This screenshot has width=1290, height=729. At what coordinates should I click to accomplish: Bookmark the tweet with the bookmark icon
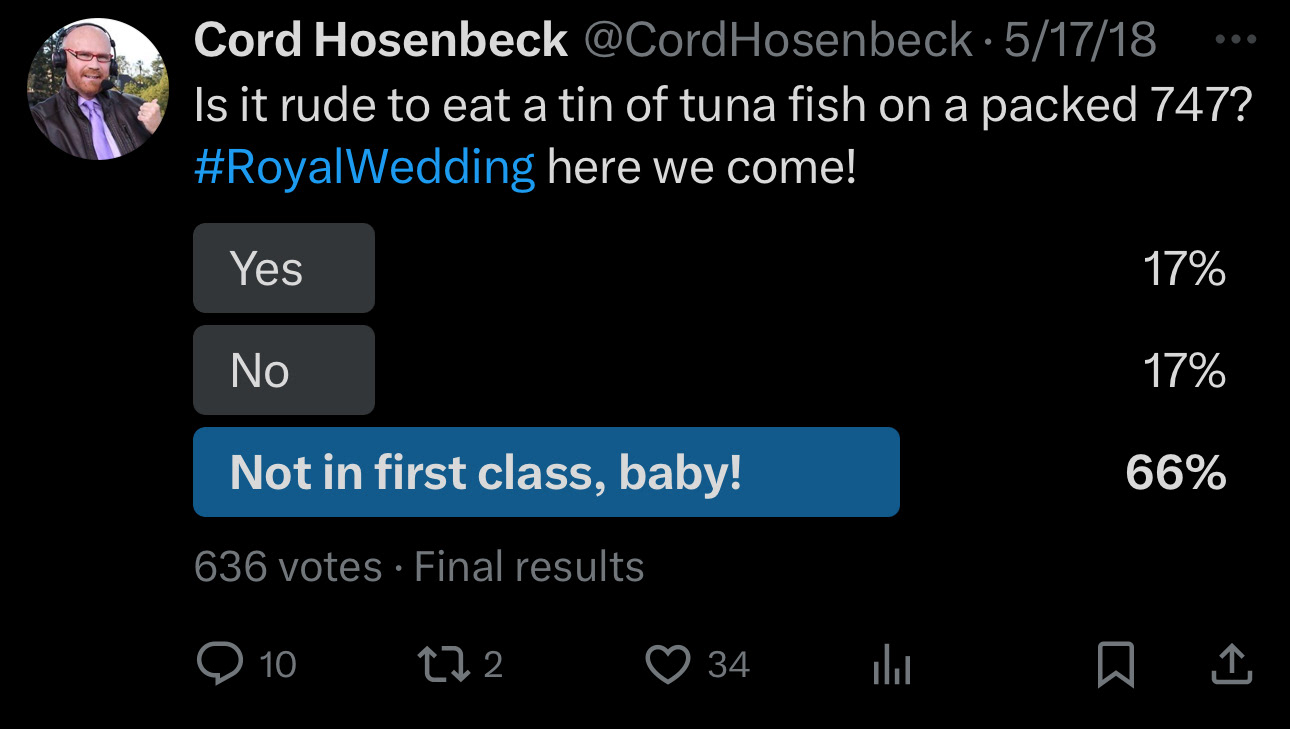tap(1116, 665)
